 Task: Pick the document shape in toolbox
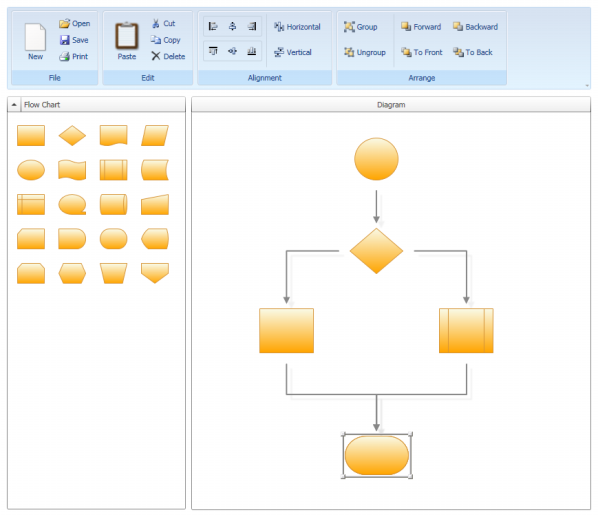tap(113, 135)
